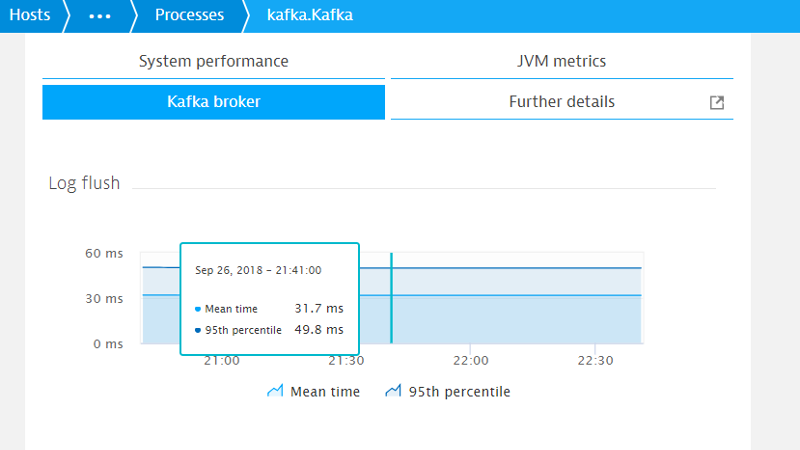Toggle the Mean time series legend text

click(324, 392)
